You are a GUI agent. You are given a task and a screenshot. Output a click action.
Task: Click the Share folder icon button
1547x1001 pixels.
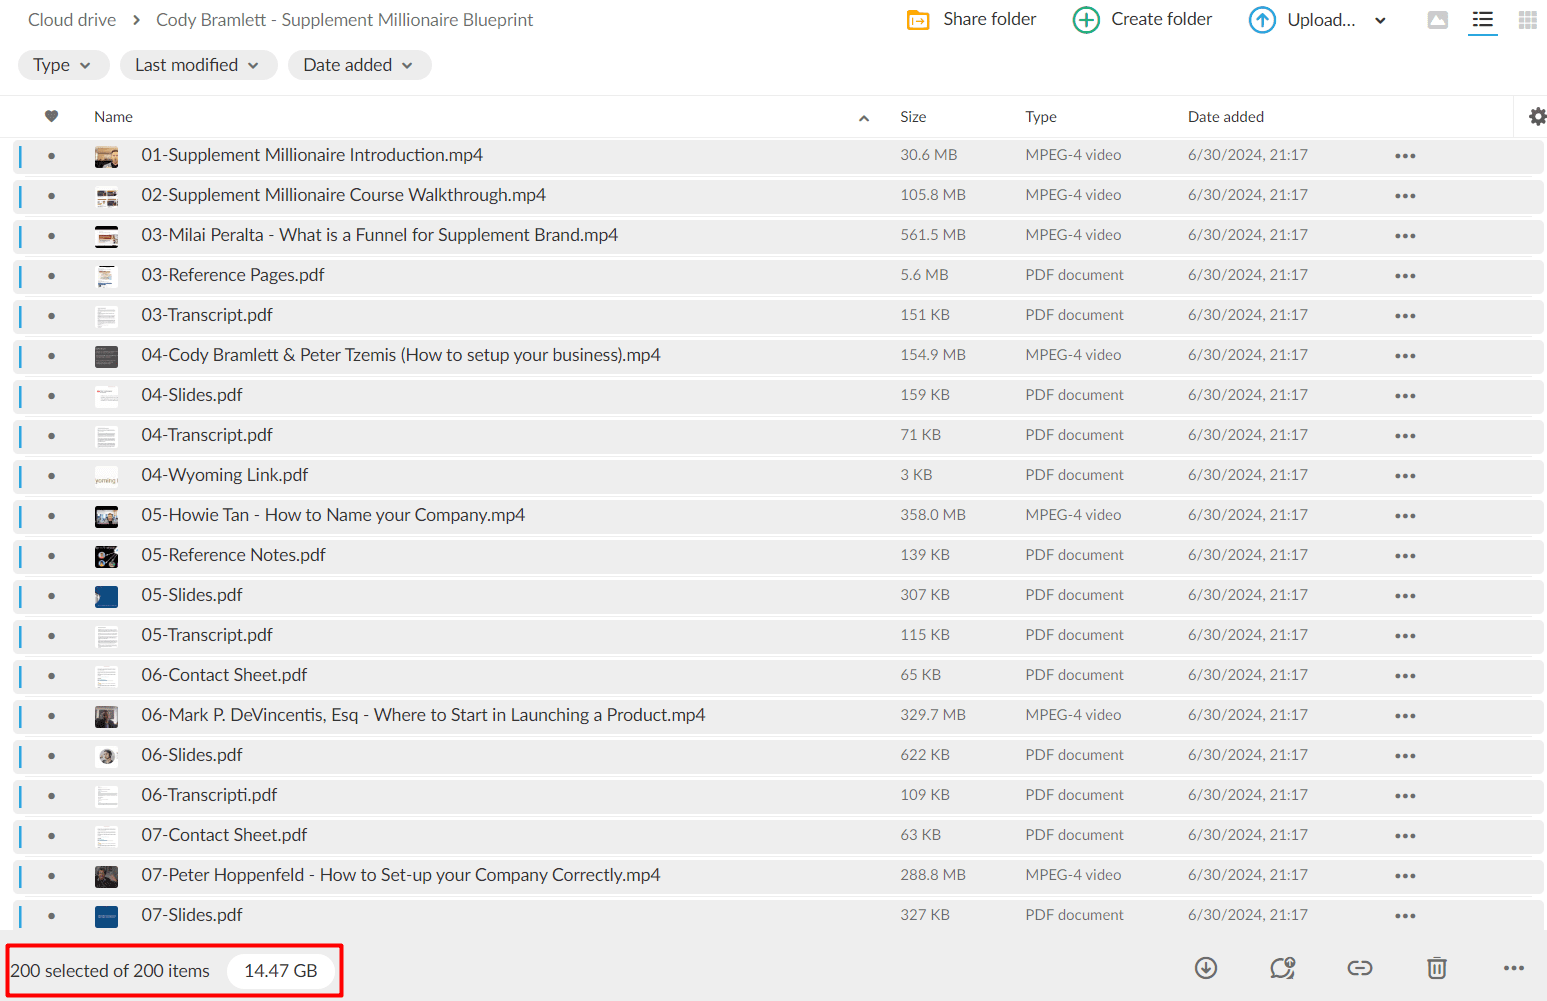coord(918,20)
